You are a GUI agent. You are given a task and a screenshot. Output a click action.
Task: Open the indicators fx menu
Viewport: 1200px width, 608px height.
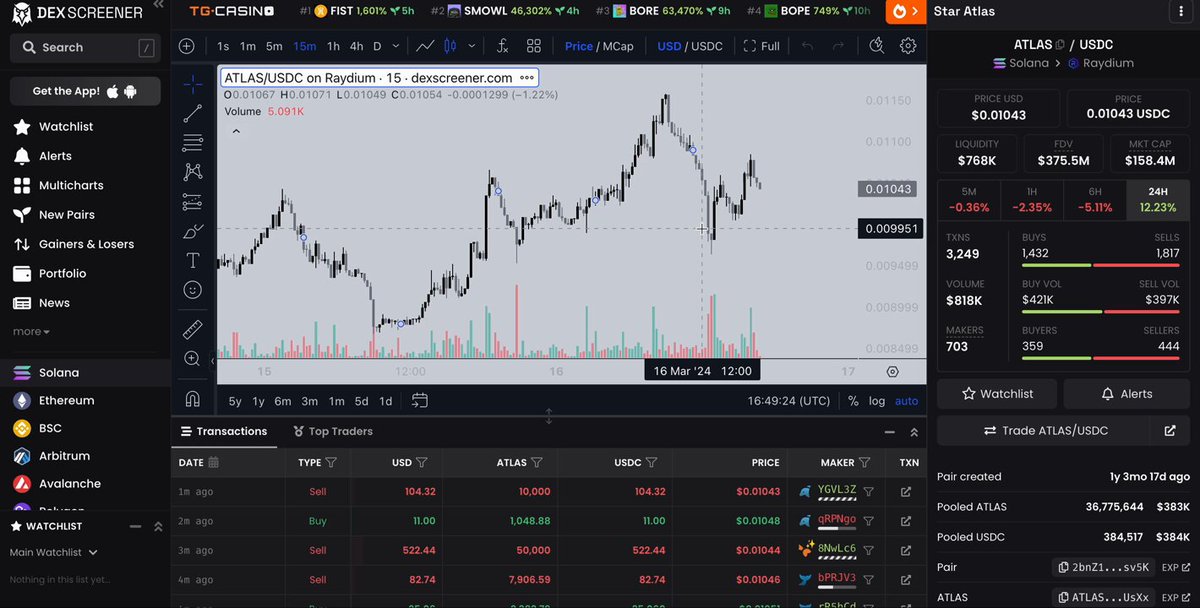(x=502, y=46)
